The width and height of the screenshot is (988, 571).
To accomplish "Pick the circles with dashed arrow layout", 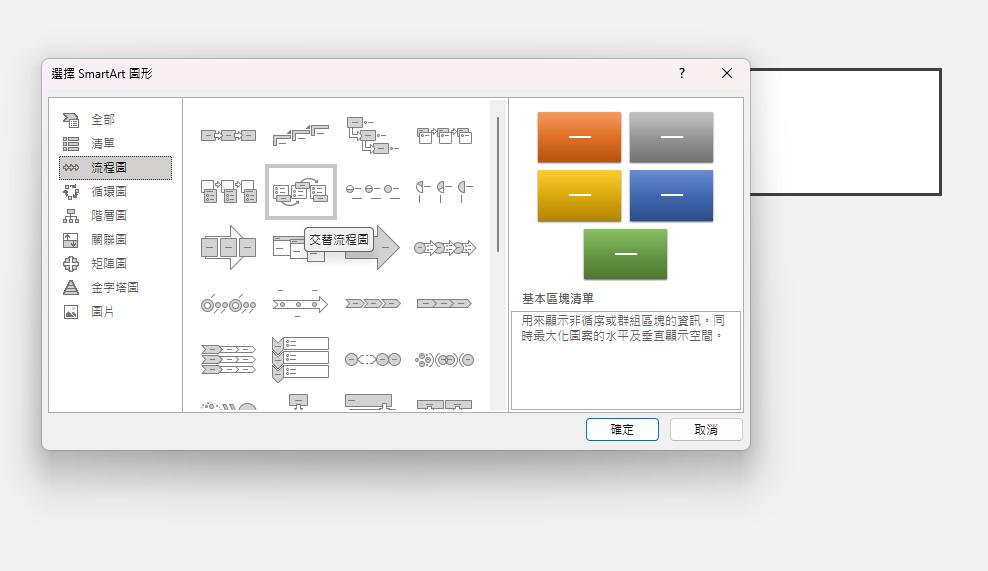I will point(372,360).
